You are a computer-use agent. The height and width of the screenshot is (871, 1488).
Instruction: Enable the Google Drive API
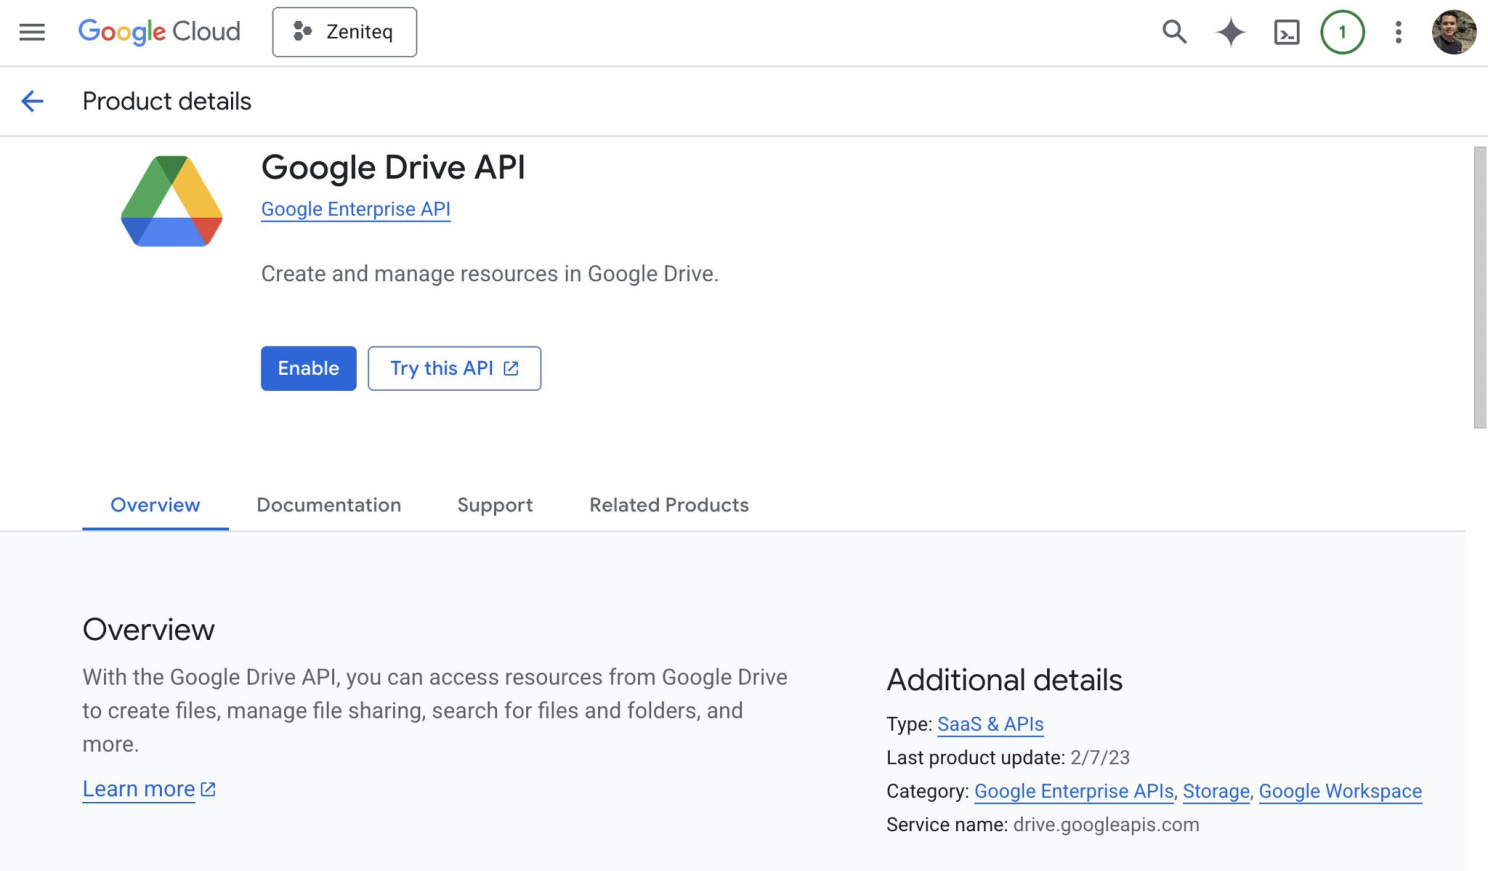308,368
